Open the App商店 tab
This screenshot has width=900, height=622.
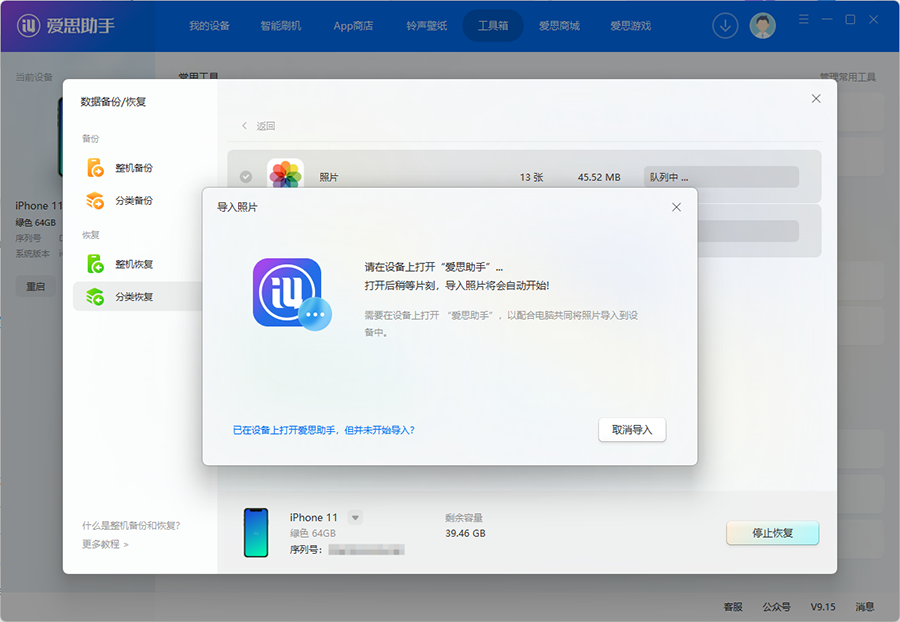coord(353,26)
